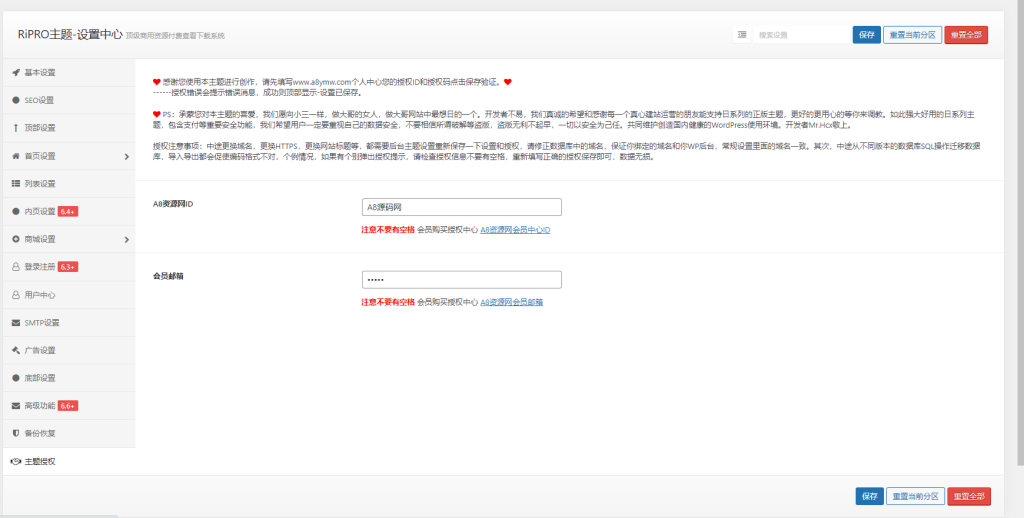This screenshot has width=1024, height=518.
Task: Open 基本设置 via its rocket icon
Action: [x=16, y=73]
